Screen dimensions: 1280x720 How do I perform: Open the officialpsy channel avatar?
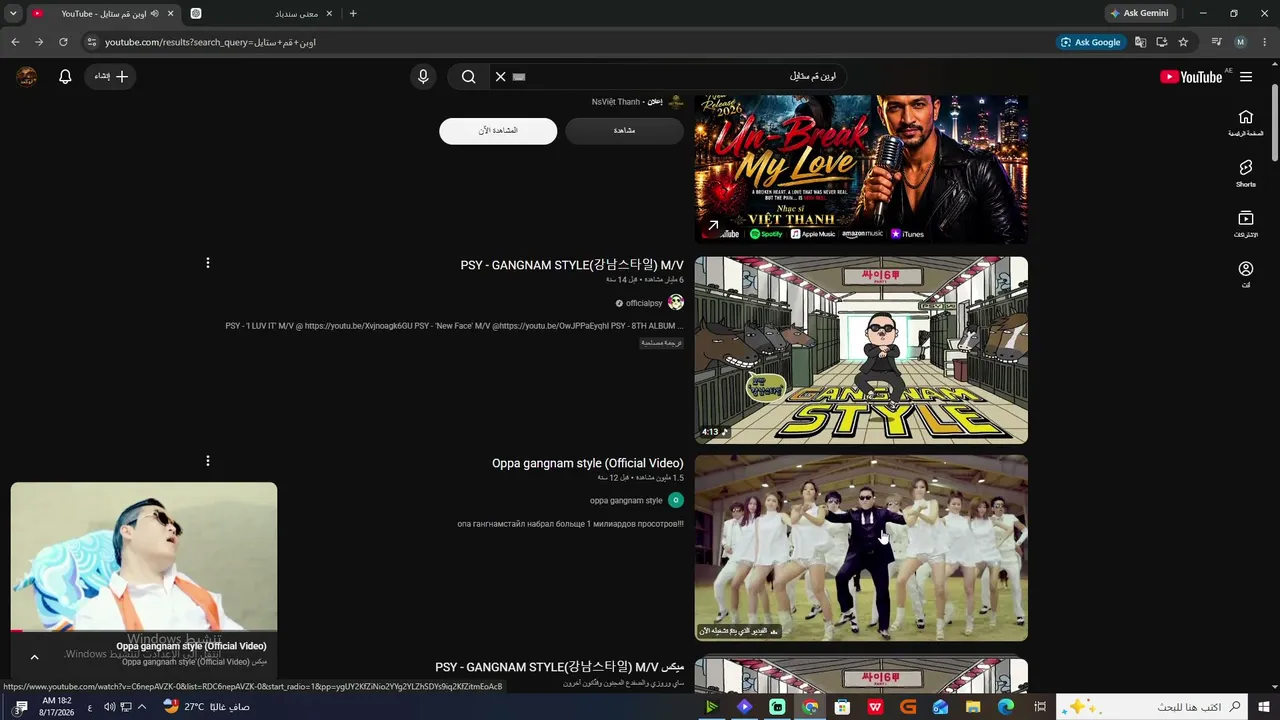pos(676,303)
